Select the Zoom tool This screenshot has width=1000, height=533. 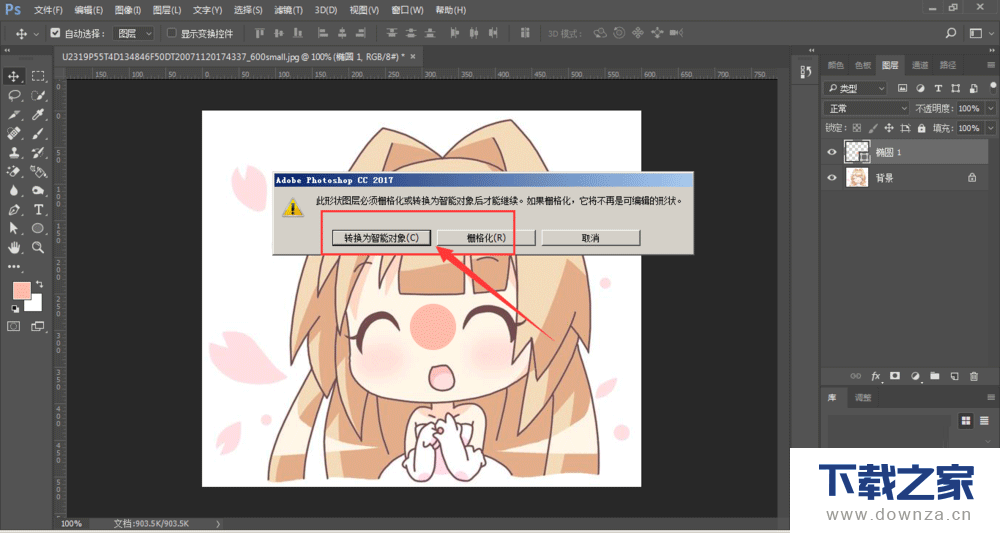pos(38,247)
